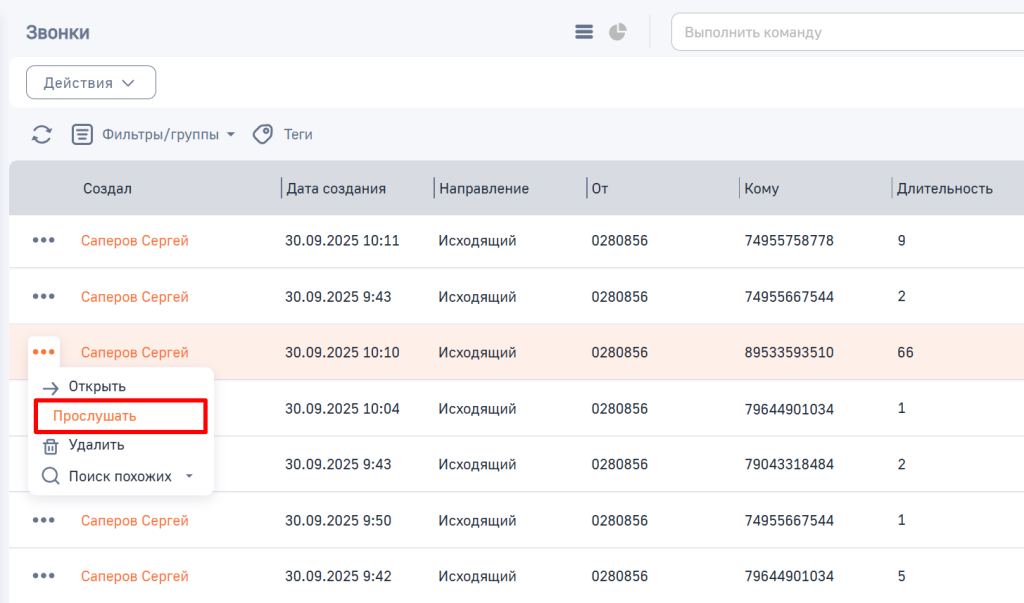Choose Открыть from the context menu
The width and height of the screenshot is (1024, 603).
pos(97,387)
